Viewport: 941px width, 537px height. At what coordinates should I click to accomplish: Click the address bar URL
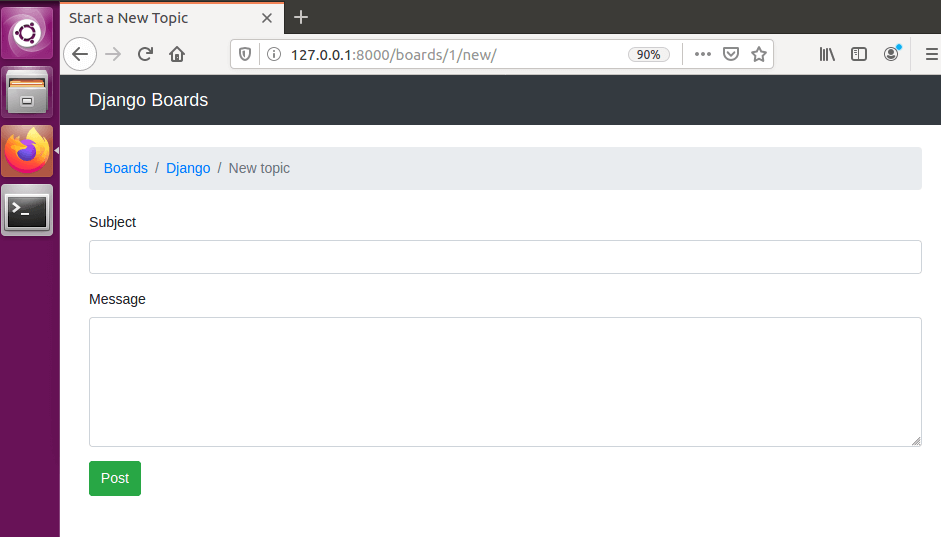point(394,55)
